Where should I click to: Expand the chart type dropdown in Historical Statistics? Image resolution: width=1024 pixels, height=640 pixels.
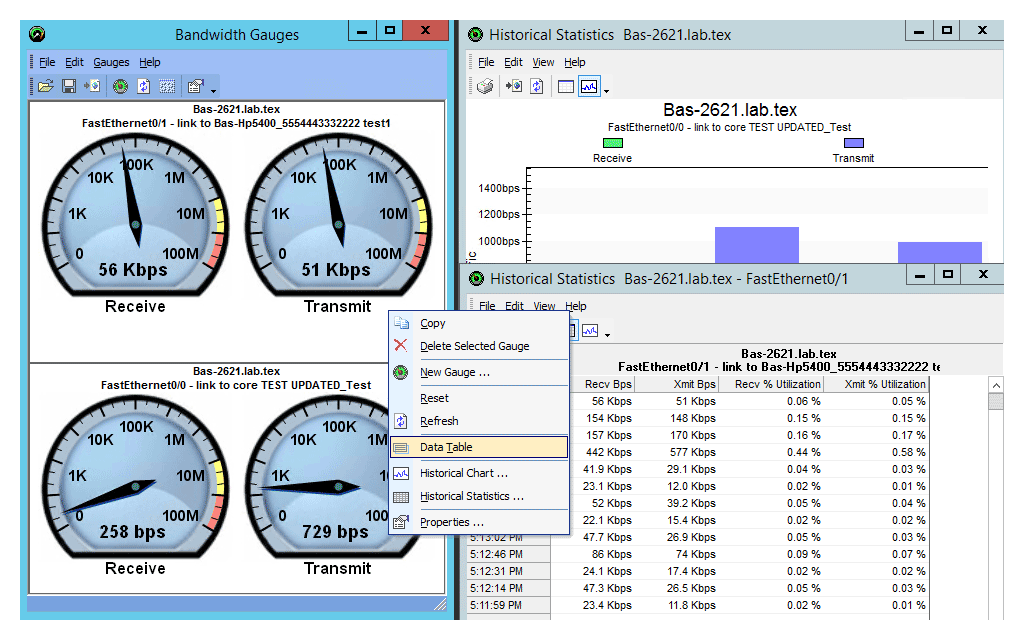click(605, 90)
